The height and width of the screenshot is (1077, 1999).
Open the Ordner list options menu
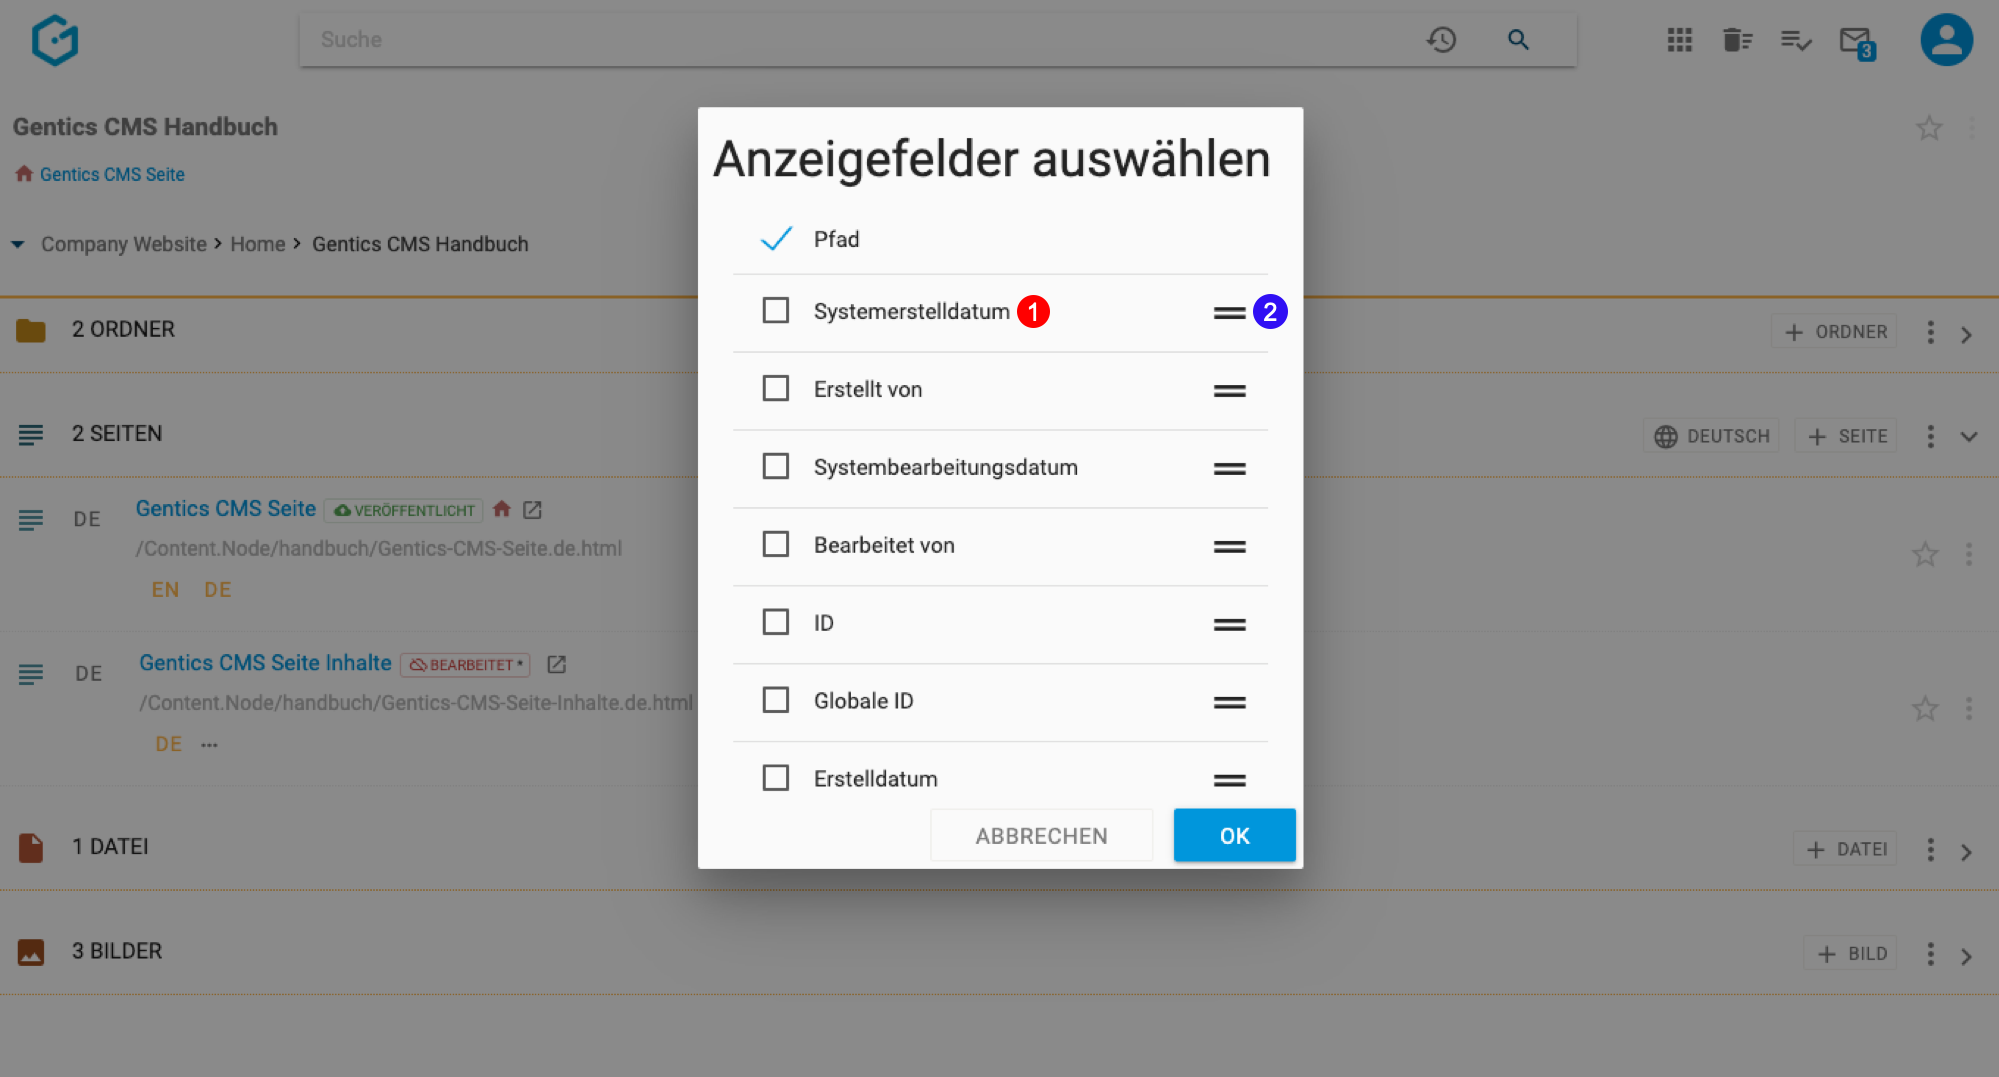1930,332
